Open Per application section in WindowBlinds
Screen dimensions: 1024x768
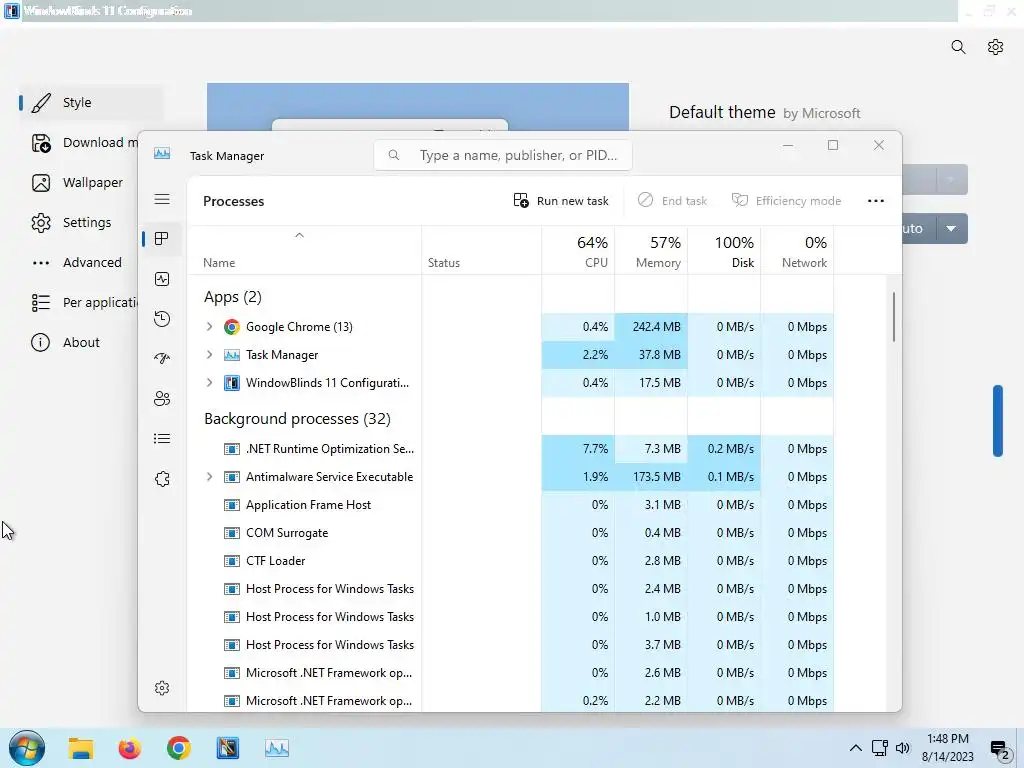pos(85,302)
